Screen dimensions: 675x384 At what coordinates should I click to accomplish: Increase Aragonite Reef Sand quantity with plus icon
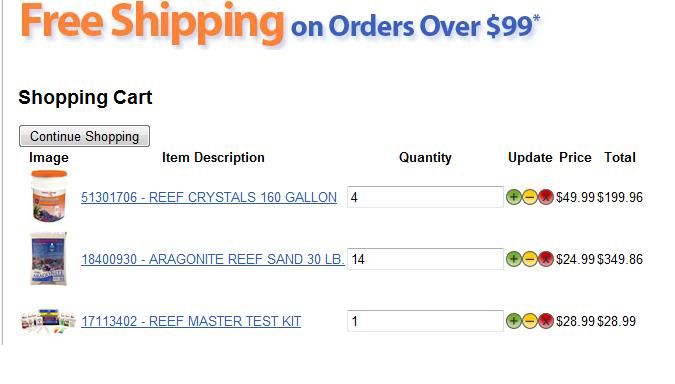514,259
